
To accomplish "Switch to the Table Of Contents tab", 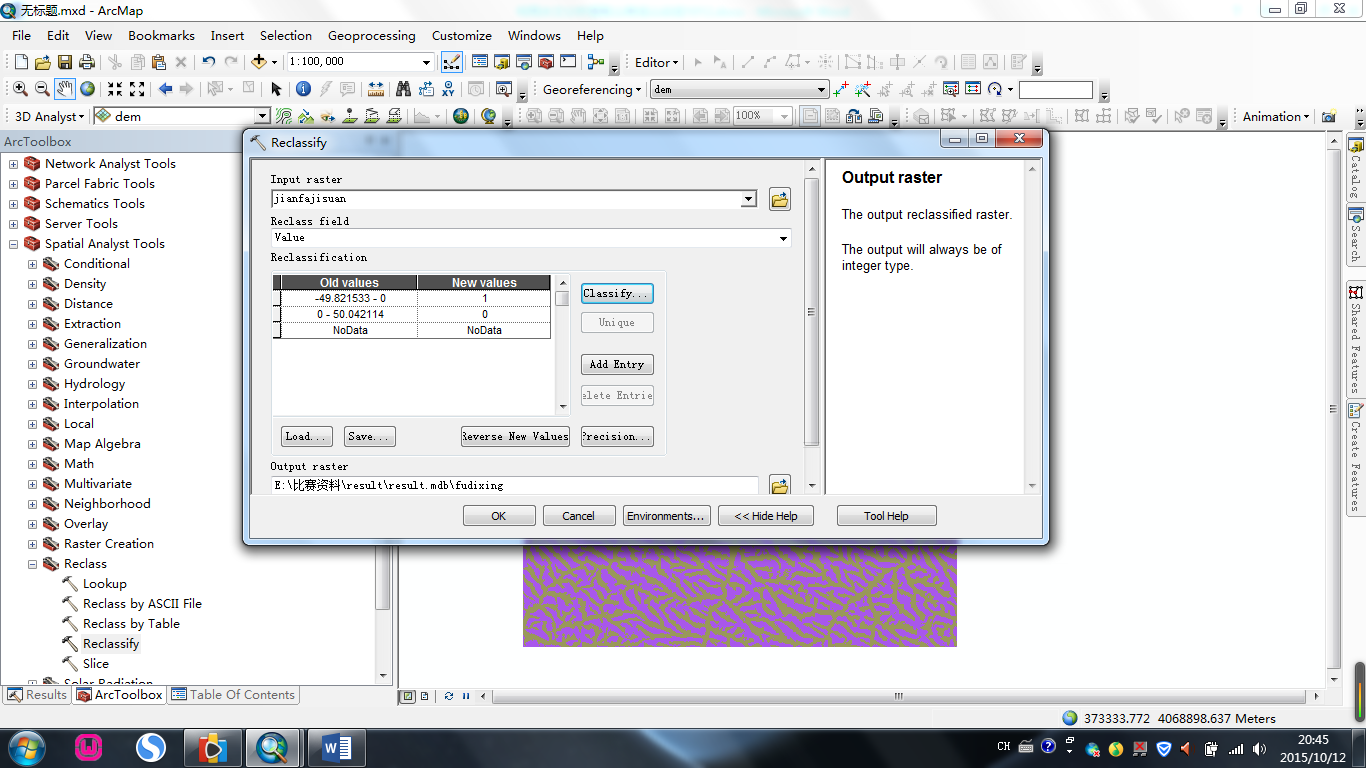I will click(233, 695).
